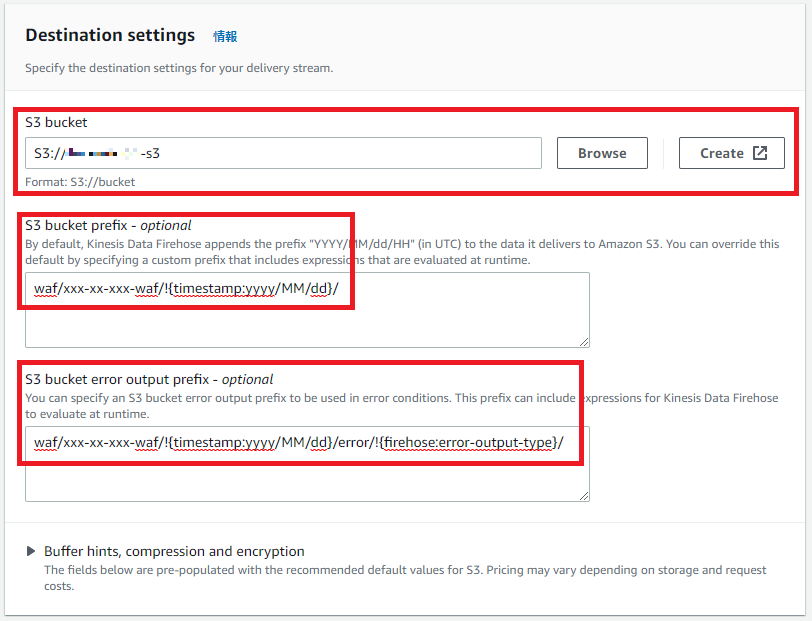Click the 'Specify the destination settings' description
Viewport: 812px width, 621px height.
pos(178,68)
